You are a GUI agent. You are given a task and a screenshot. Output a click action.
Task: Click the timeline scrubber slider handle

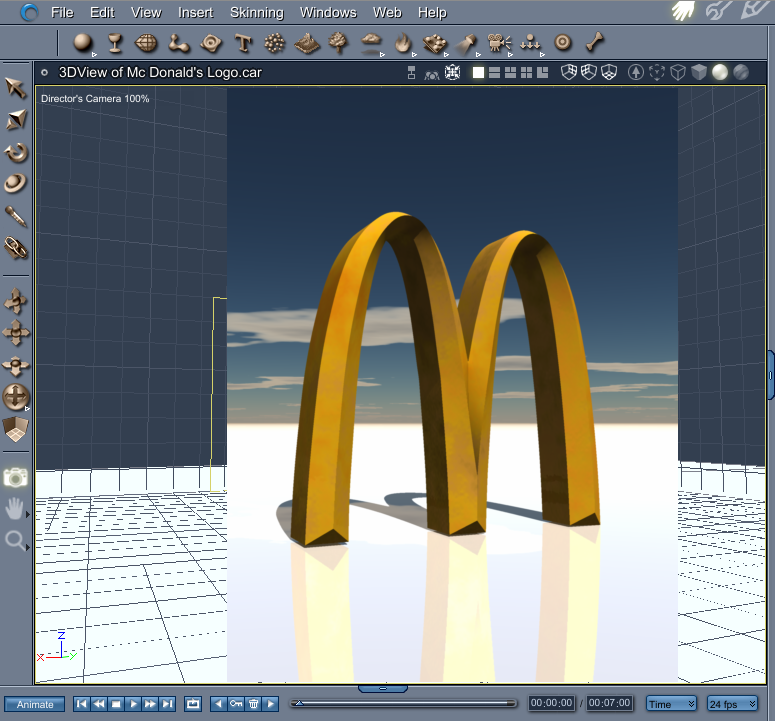[x=299, y=703]
